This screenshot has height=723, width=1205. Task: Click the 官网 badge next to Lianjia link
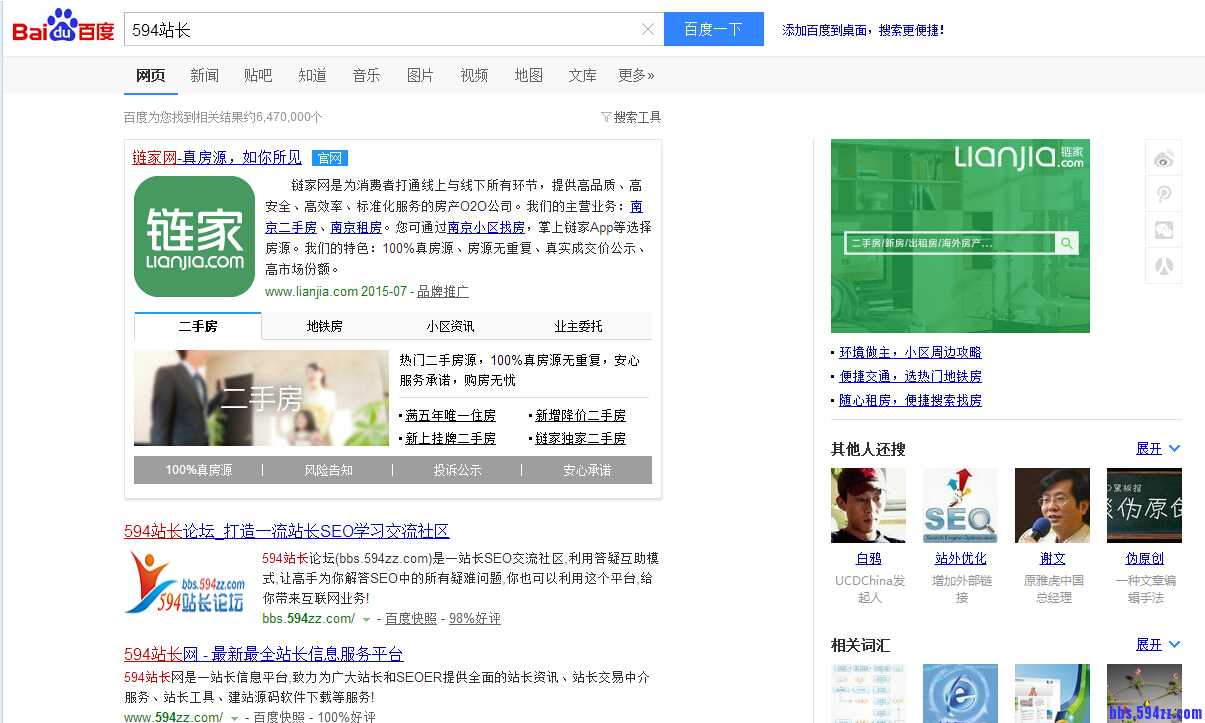pyautogui.click(x=330, y=157)
